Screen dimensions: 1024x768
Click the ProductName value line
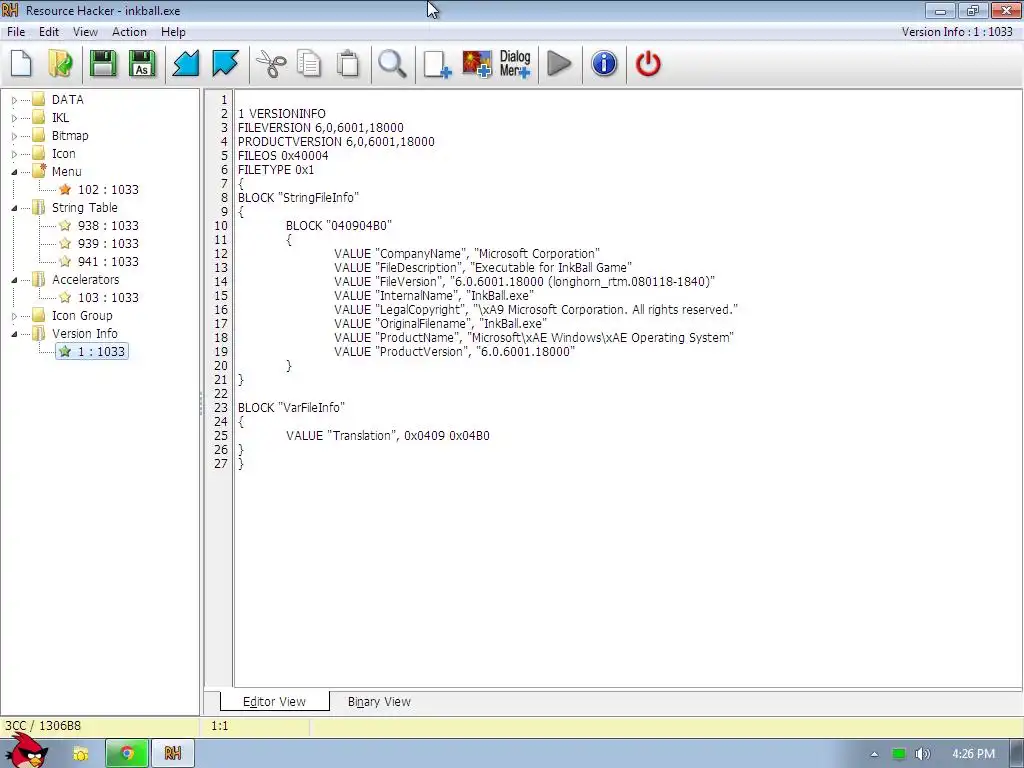pos(534,338)
